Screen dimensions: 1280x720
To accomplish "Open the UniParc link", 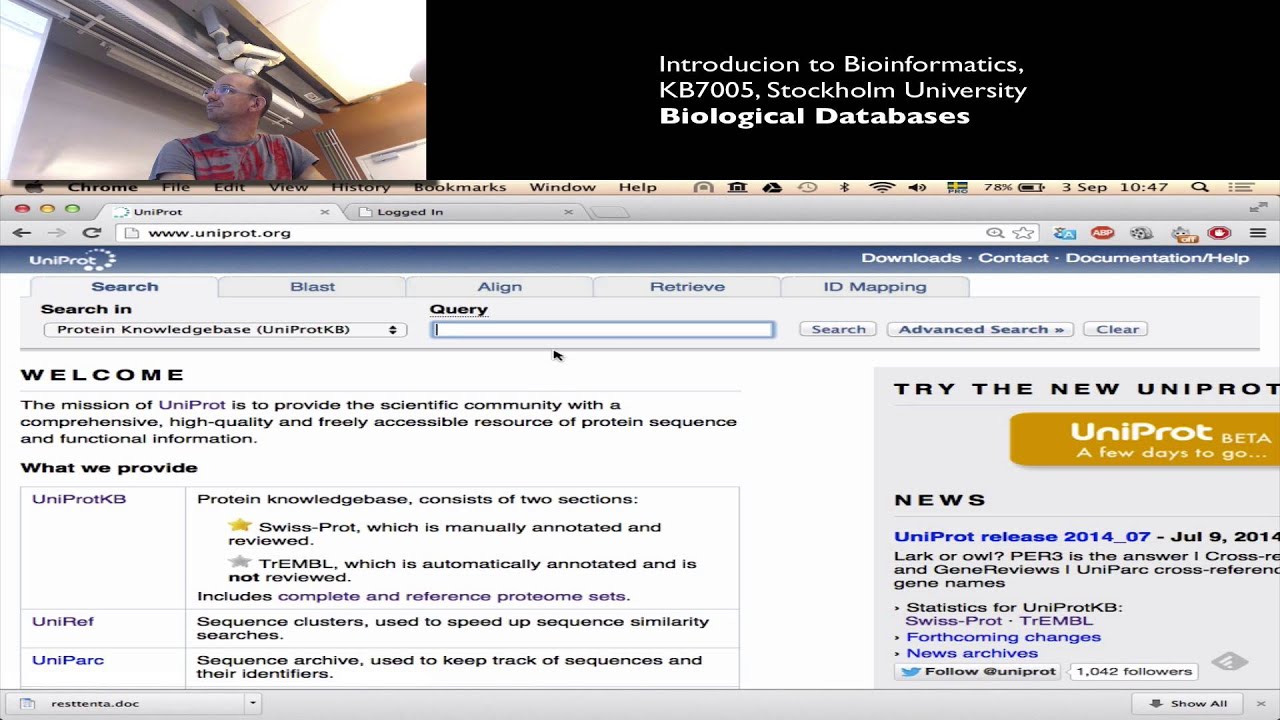I will (68, 660).
